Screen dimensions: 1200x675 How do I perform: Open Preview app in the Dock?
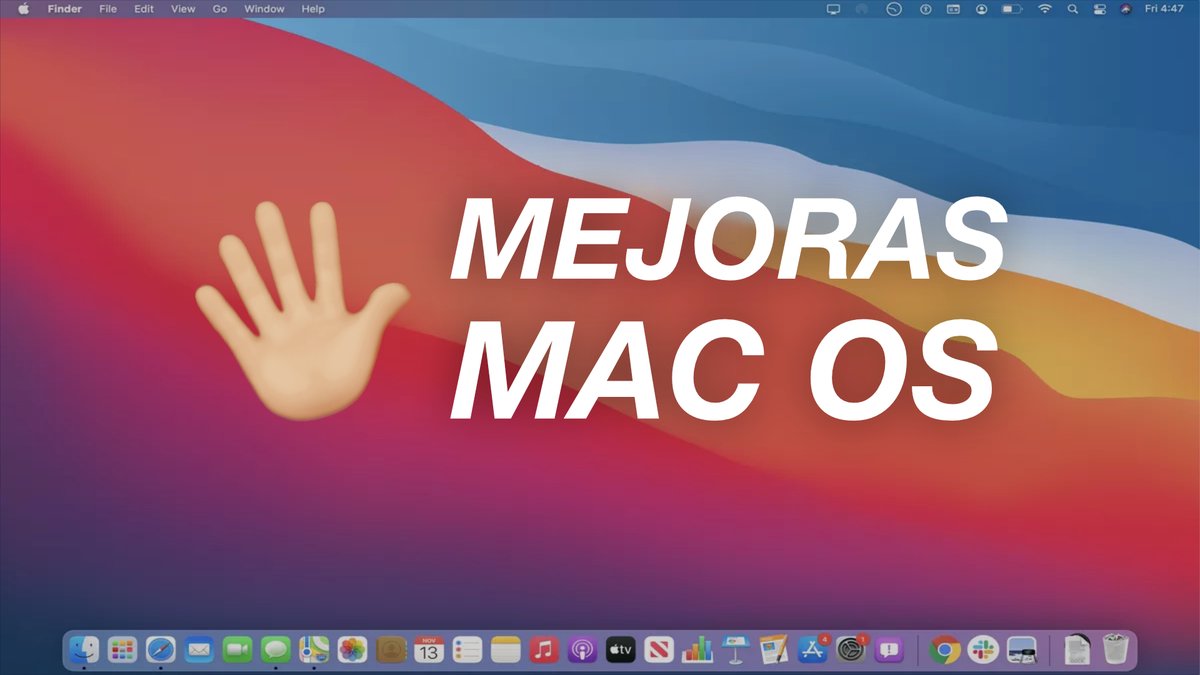tap(1021, 650)
